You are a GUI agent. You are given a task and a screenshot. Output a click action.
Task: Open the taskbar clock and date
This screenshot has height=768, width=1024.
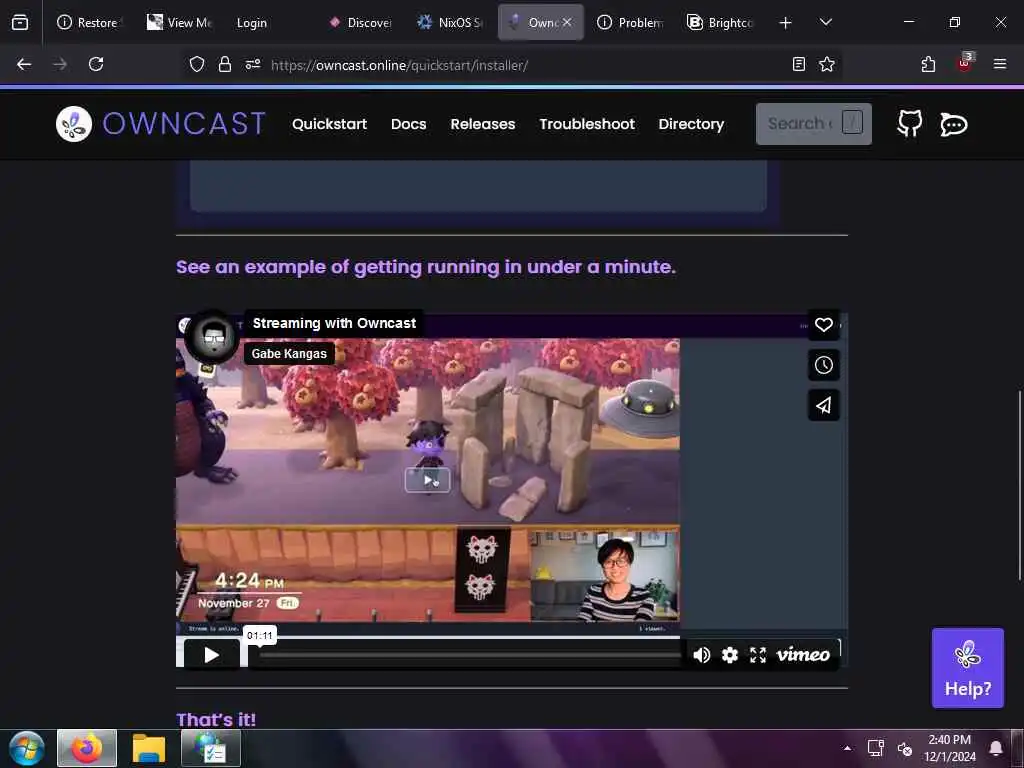pyautogui.click(x=950, y=748)
